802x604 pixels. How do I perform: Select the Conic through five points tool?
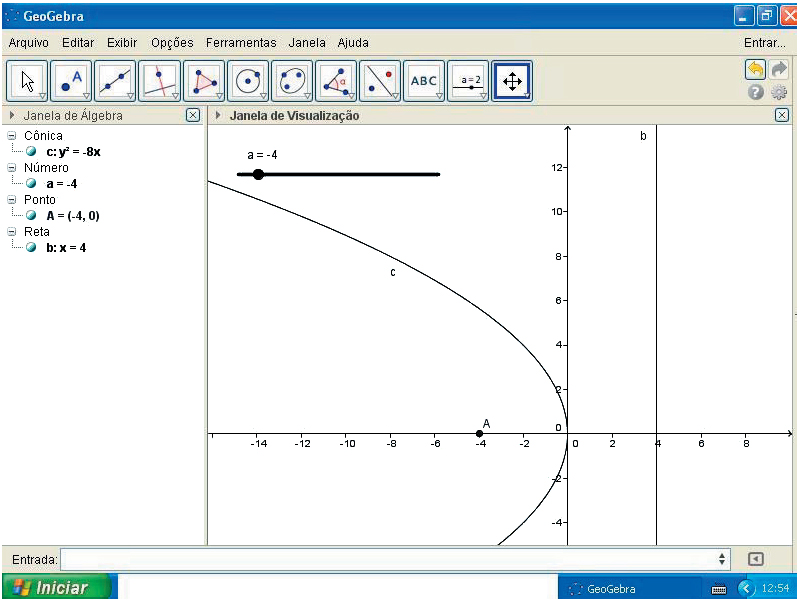tap(292, 81)
